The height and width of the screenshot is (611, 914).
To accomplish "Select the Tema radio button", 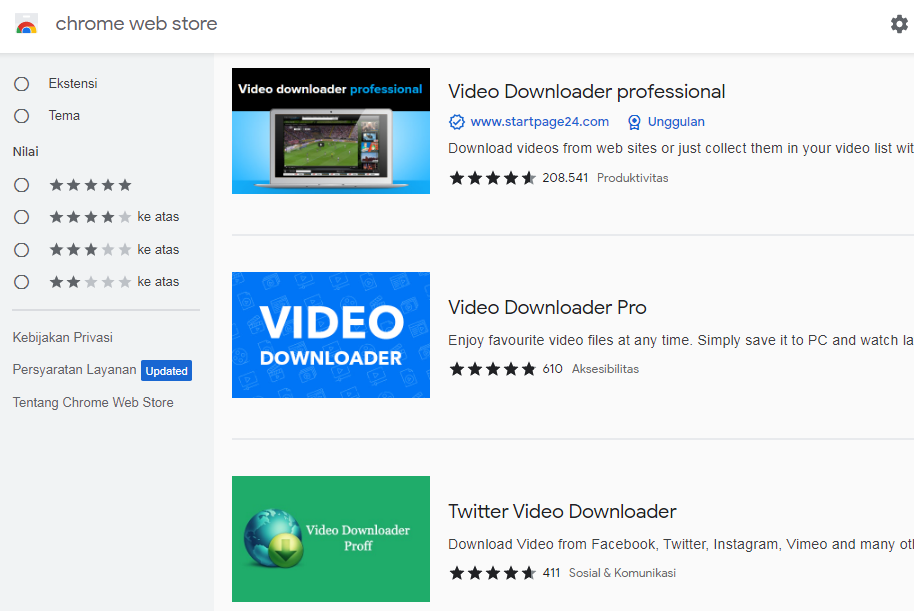I will pyautogui.click(x=22, y=116).
